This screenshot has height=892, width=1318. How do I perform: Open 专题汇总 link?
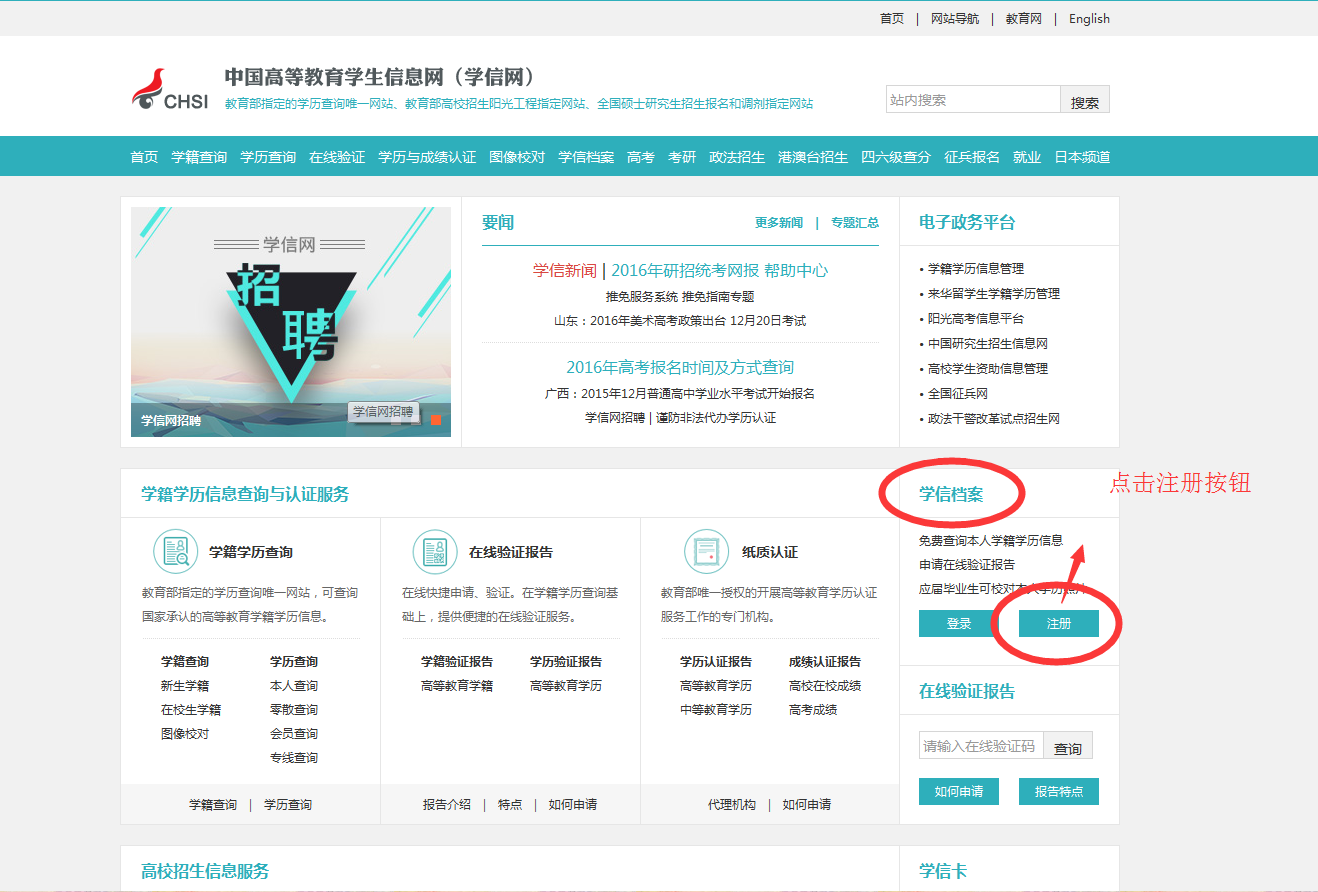[x=855, y=223]
